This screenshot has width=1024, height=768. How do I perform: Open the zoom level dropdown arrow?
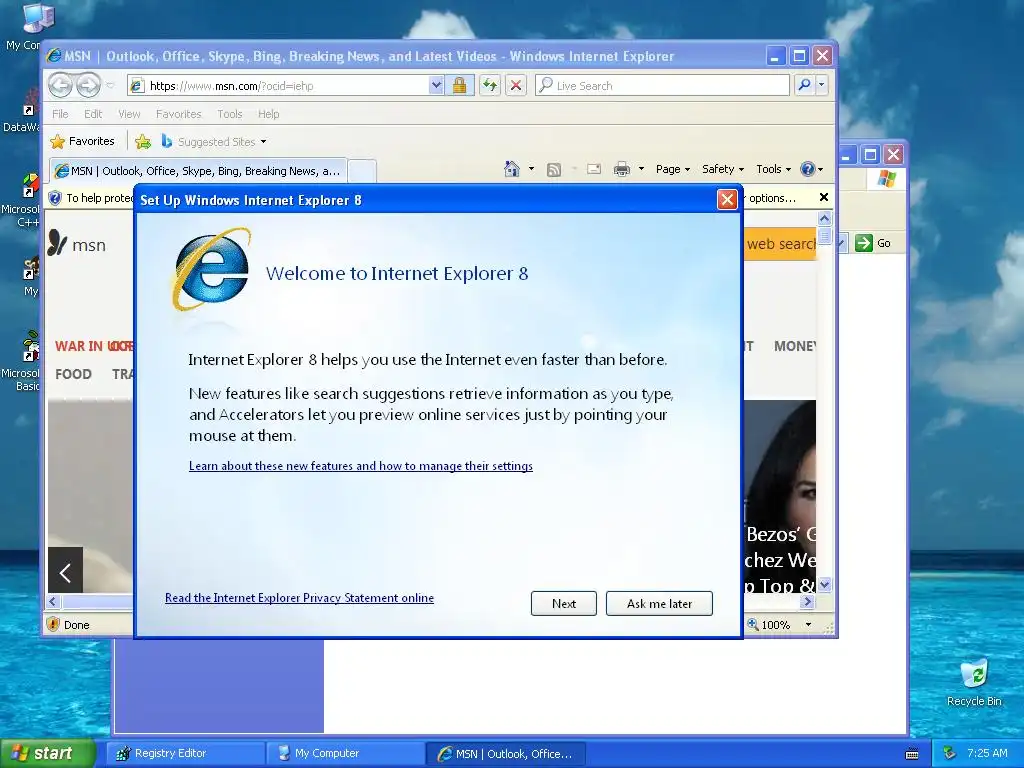(808, 624)
